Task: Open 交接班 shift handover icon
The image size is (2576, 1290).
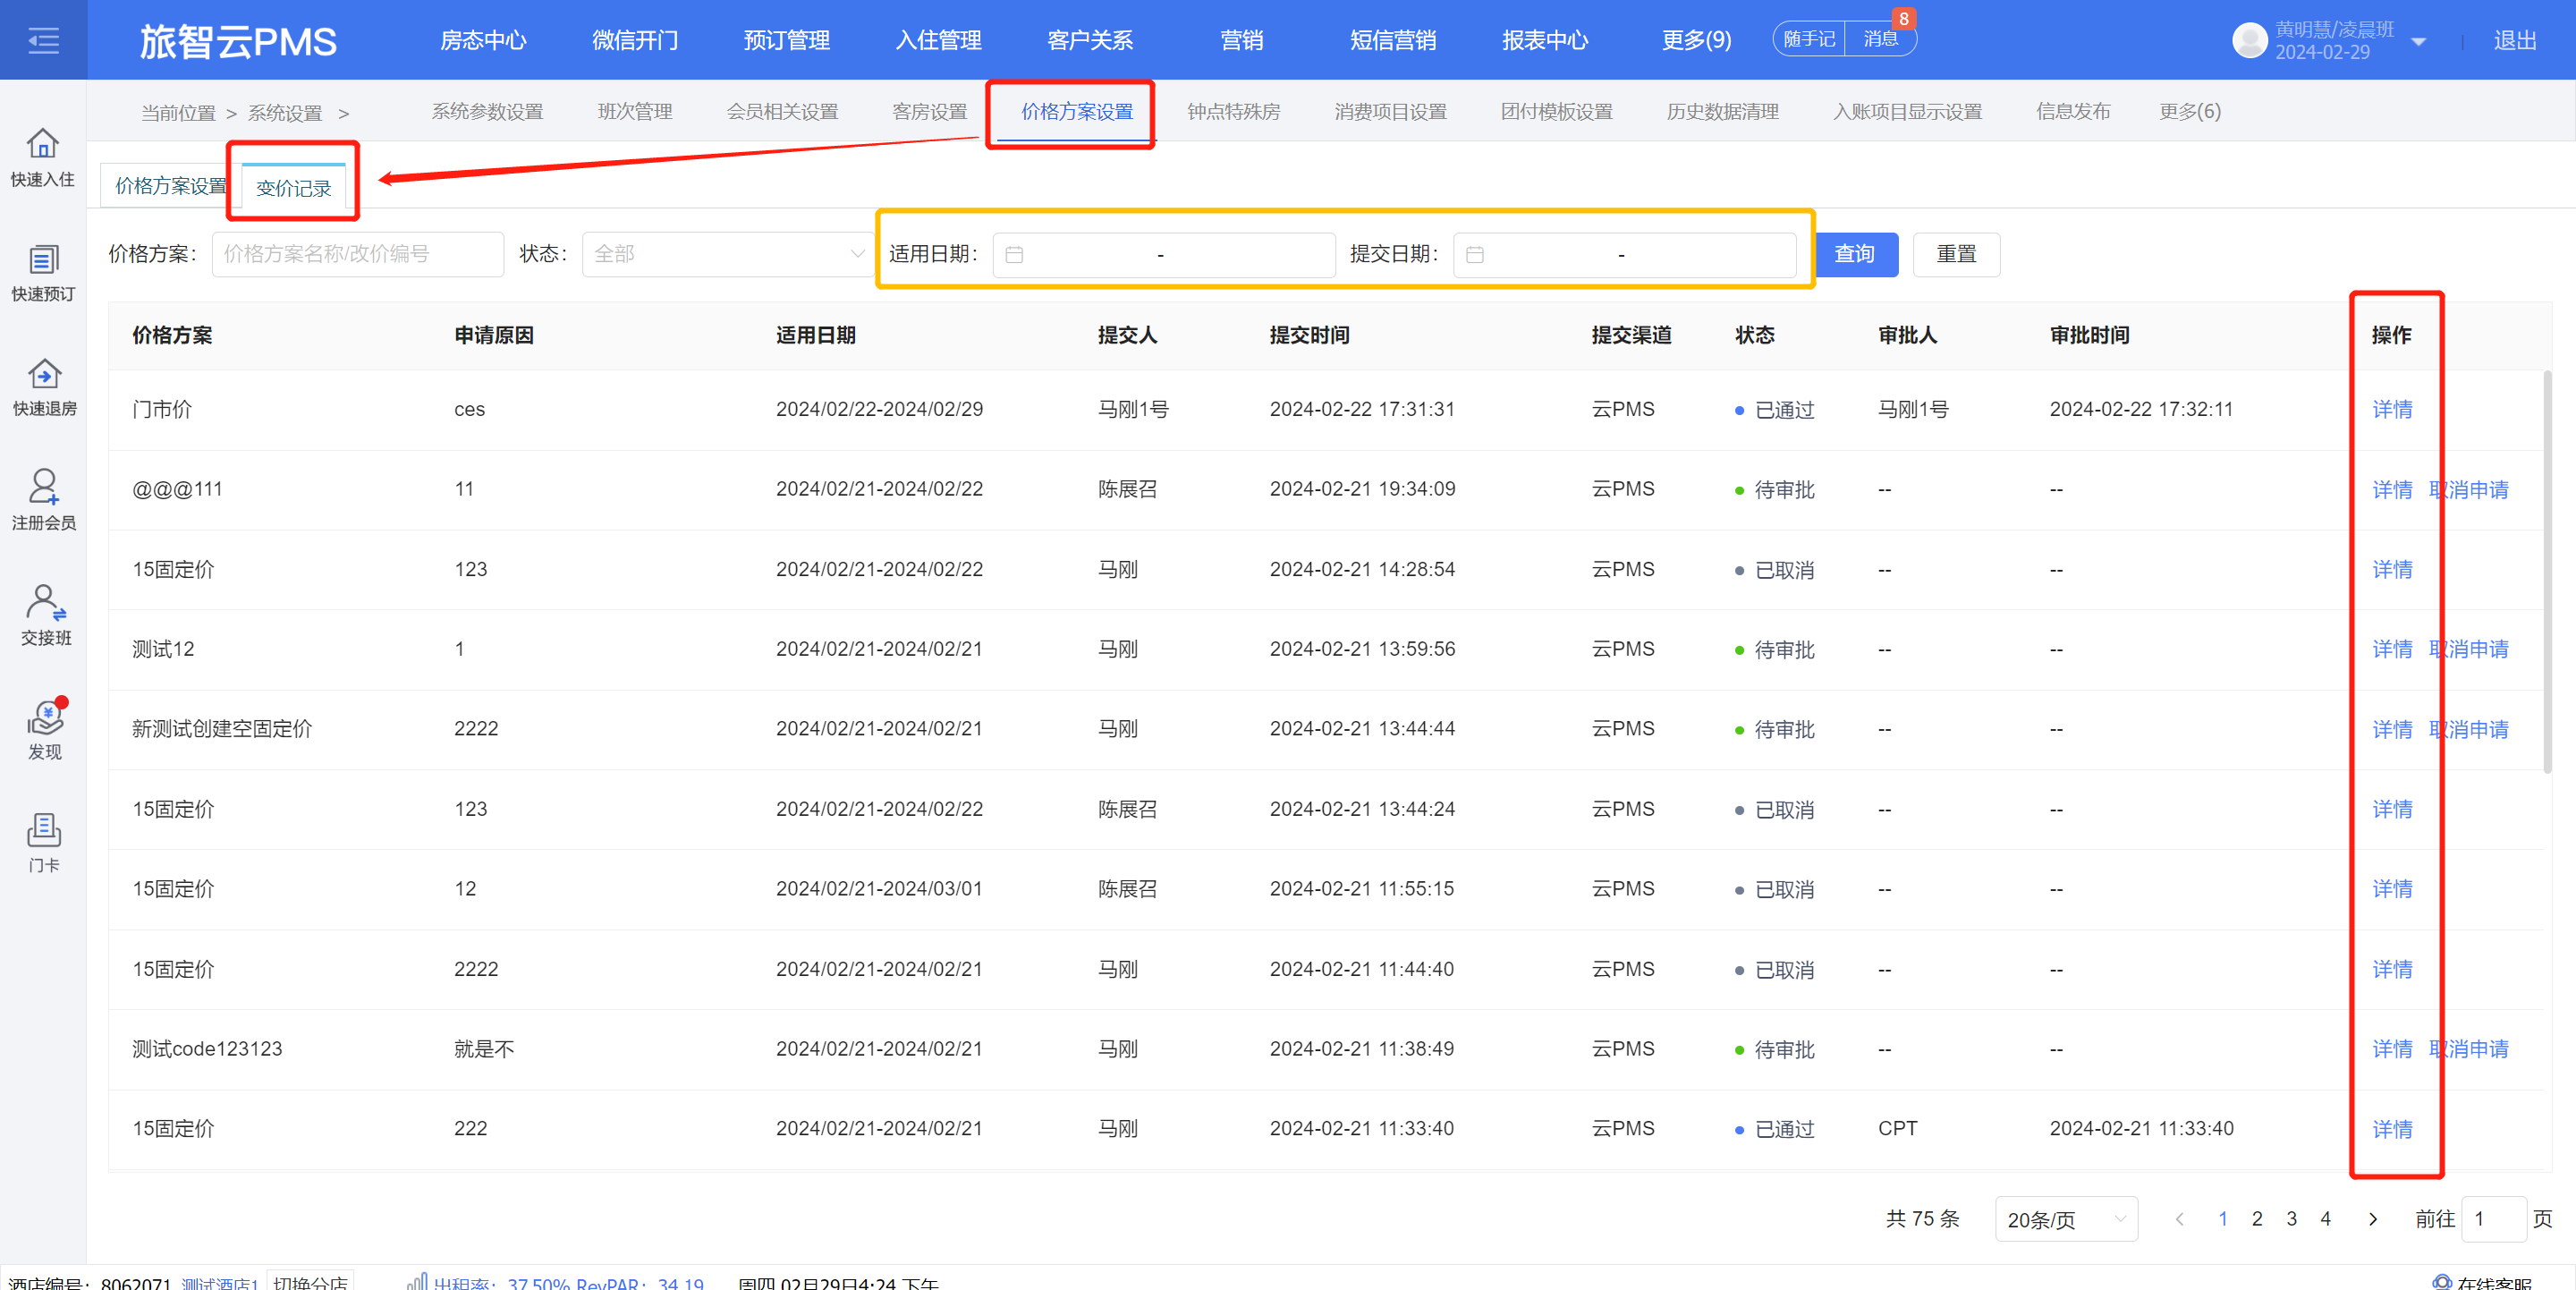Action: [46, 602]
